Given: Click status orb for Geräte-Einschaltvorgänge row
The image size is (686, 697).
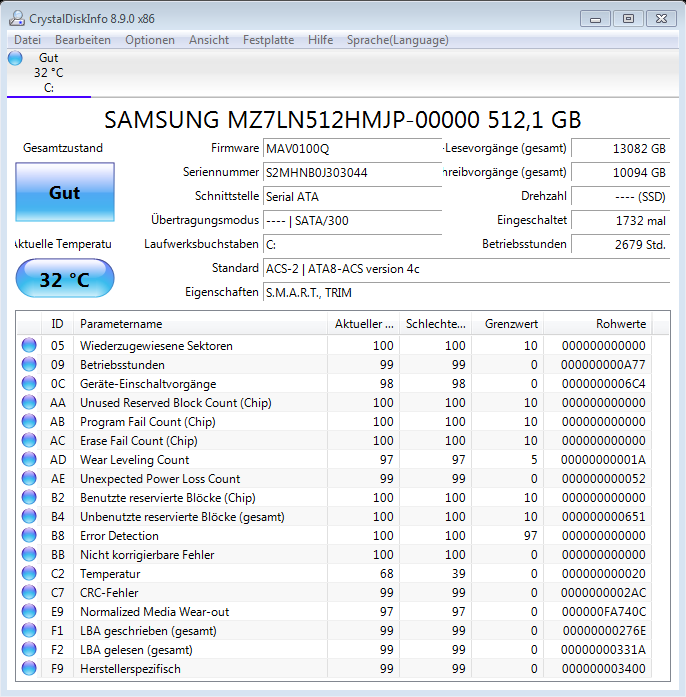Looking at the screenshot, I should 29,384.
